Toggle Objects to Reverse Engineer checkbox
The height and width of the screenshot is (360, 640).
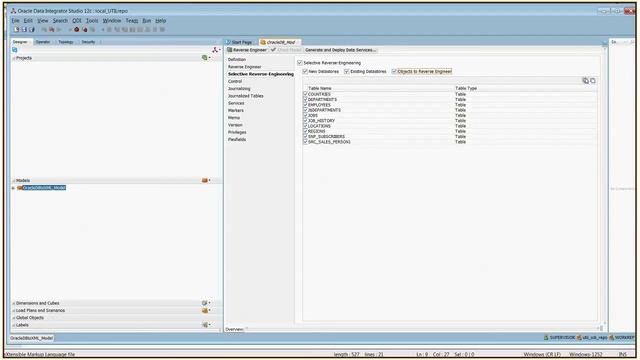pos(394,71)
